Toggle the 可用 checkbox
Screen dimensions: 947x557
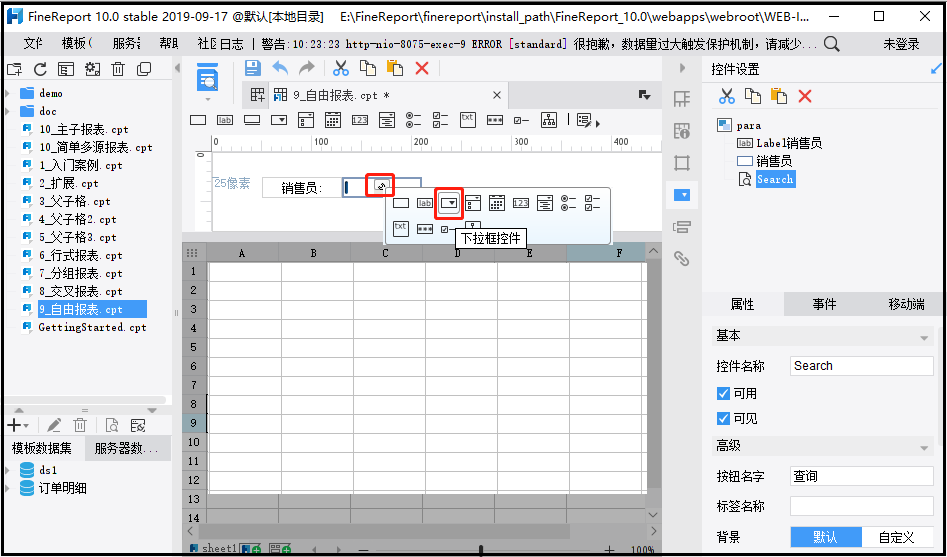pyautogui.click(x=723, y=394)
